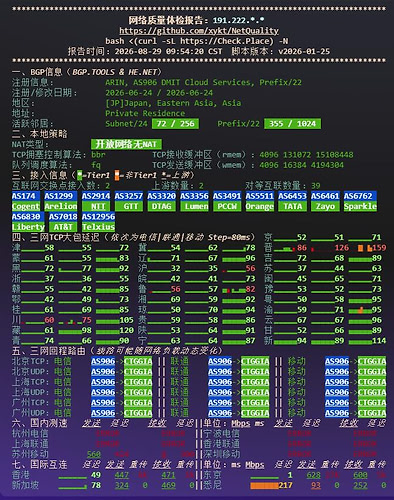Click the AS906 badge after 北京TCP 电信
The height and width of the screenshot is (500, 394).
tap(103, 361)
